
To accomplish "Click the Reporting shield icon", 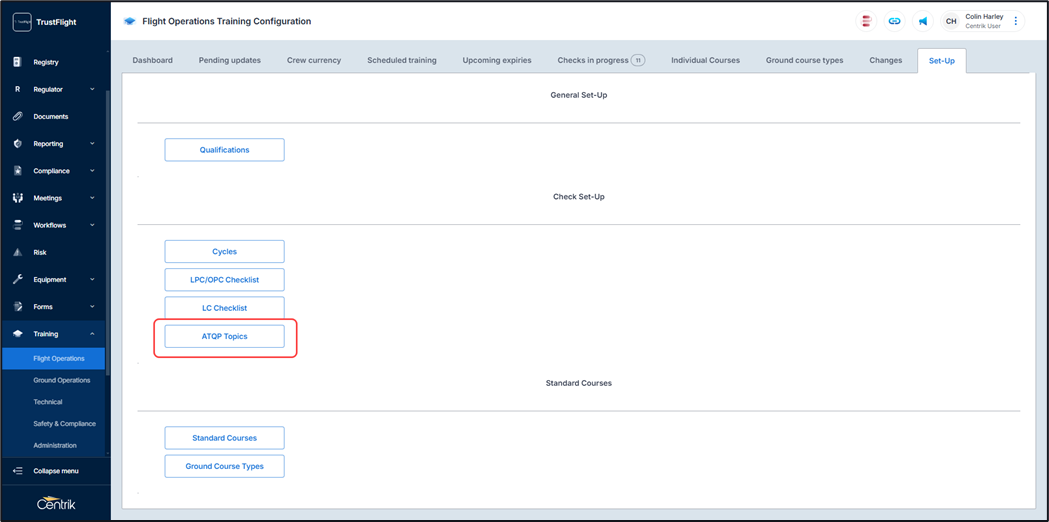I will click(18, 143).
